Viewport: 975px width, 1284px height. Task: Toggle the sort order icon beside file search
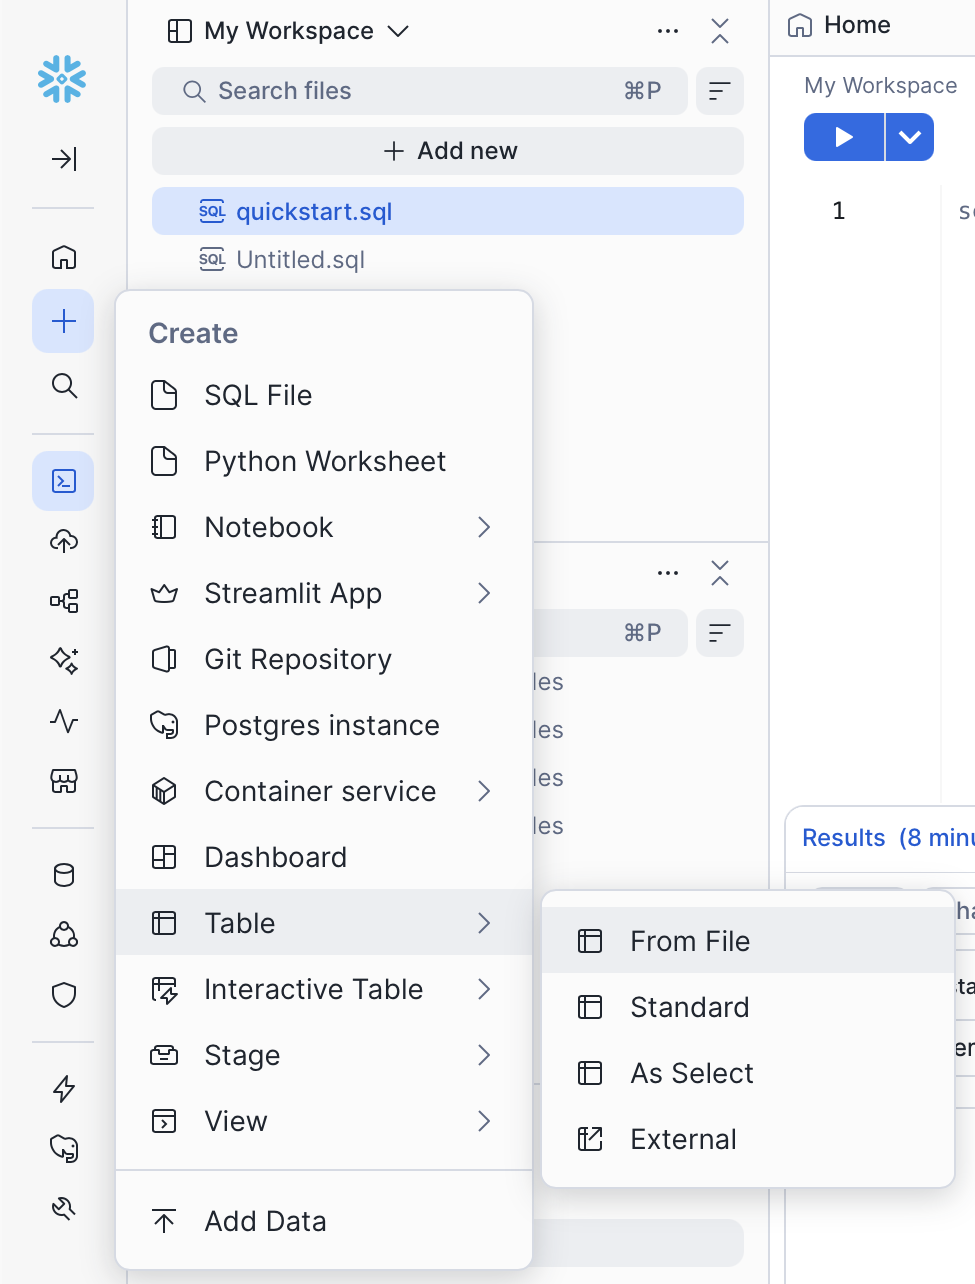click(719, 91)
